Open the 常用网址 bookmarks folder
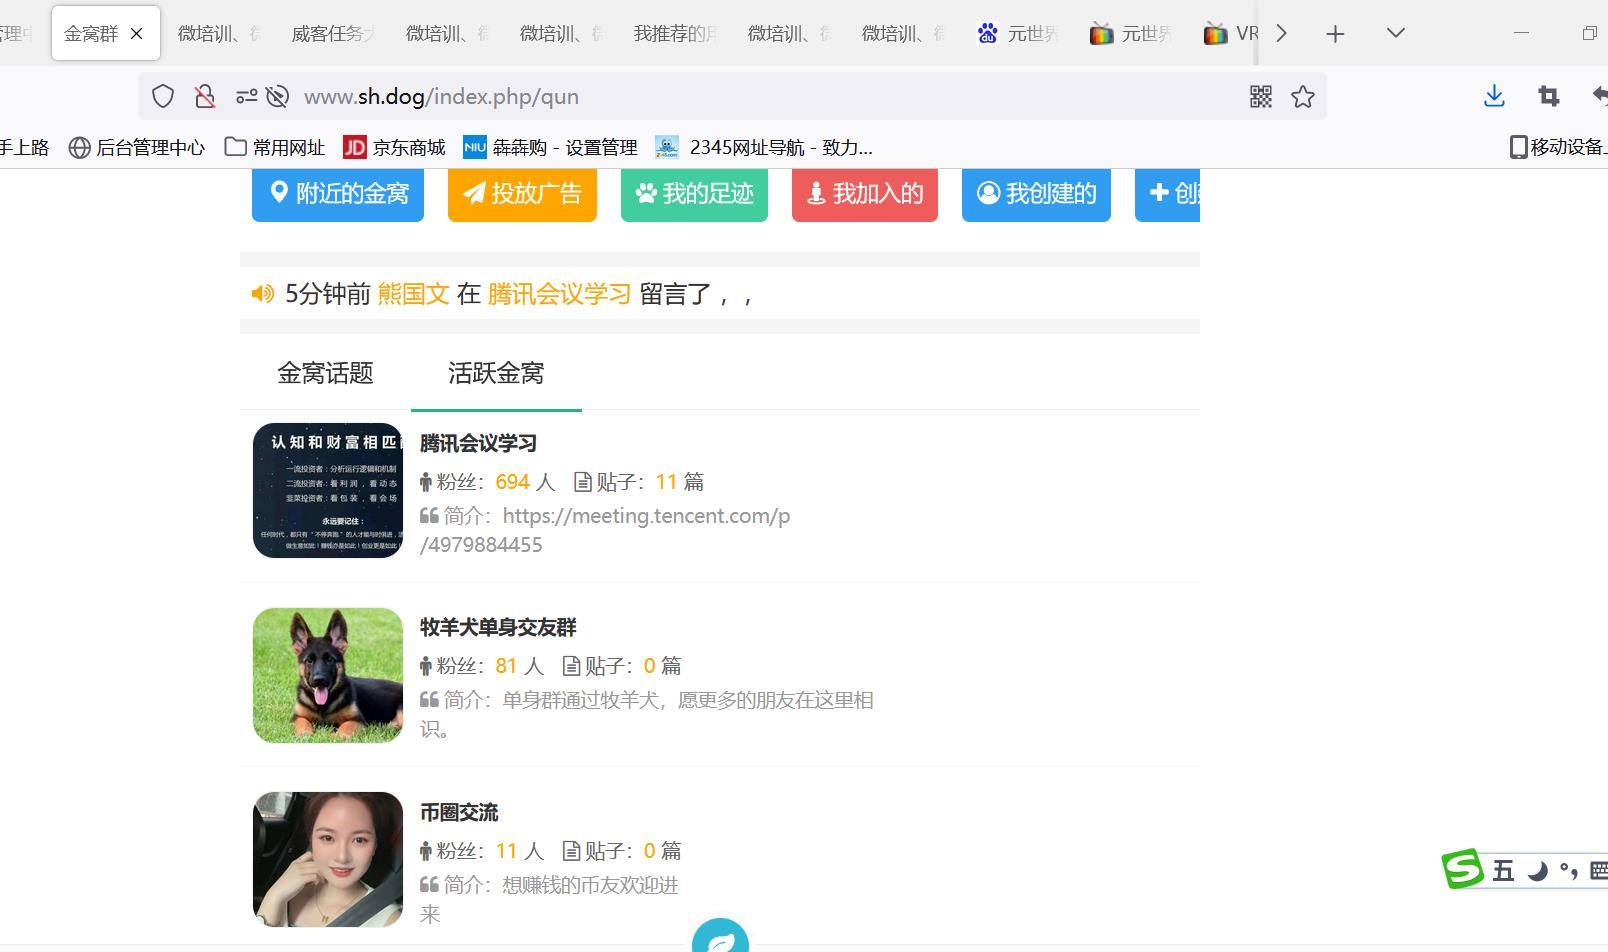The width and height of the screenshot is (1608, 952). point(275,147)
